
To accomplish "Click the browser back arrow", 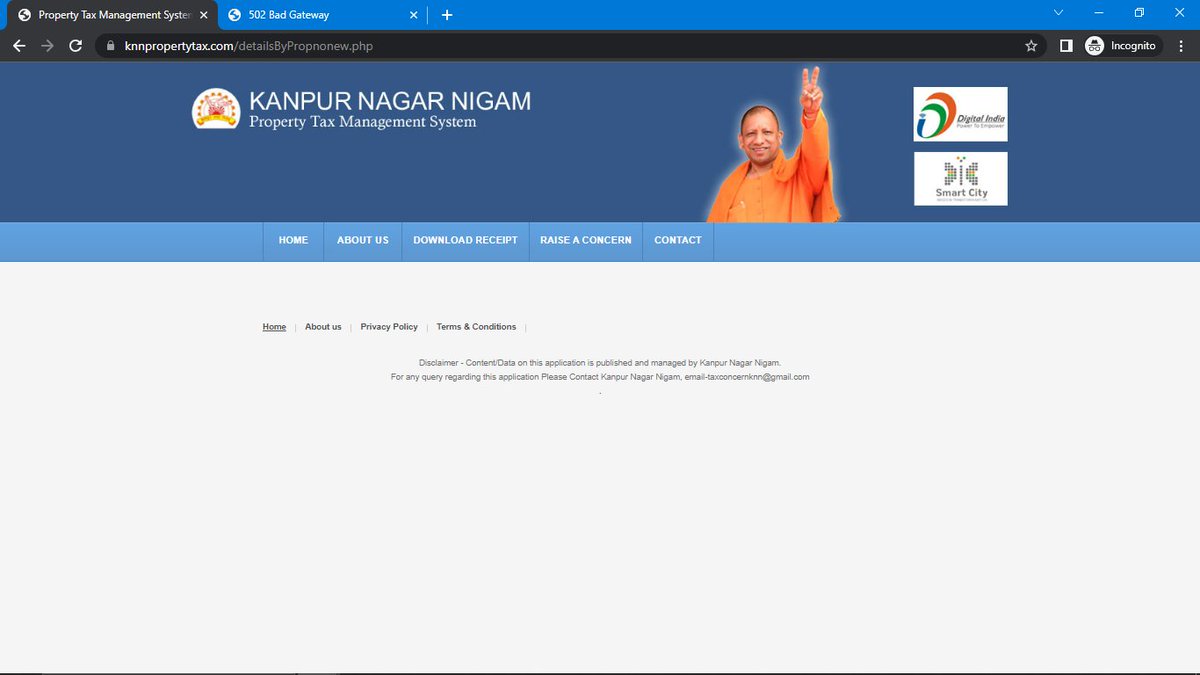I will coord(19,46).
